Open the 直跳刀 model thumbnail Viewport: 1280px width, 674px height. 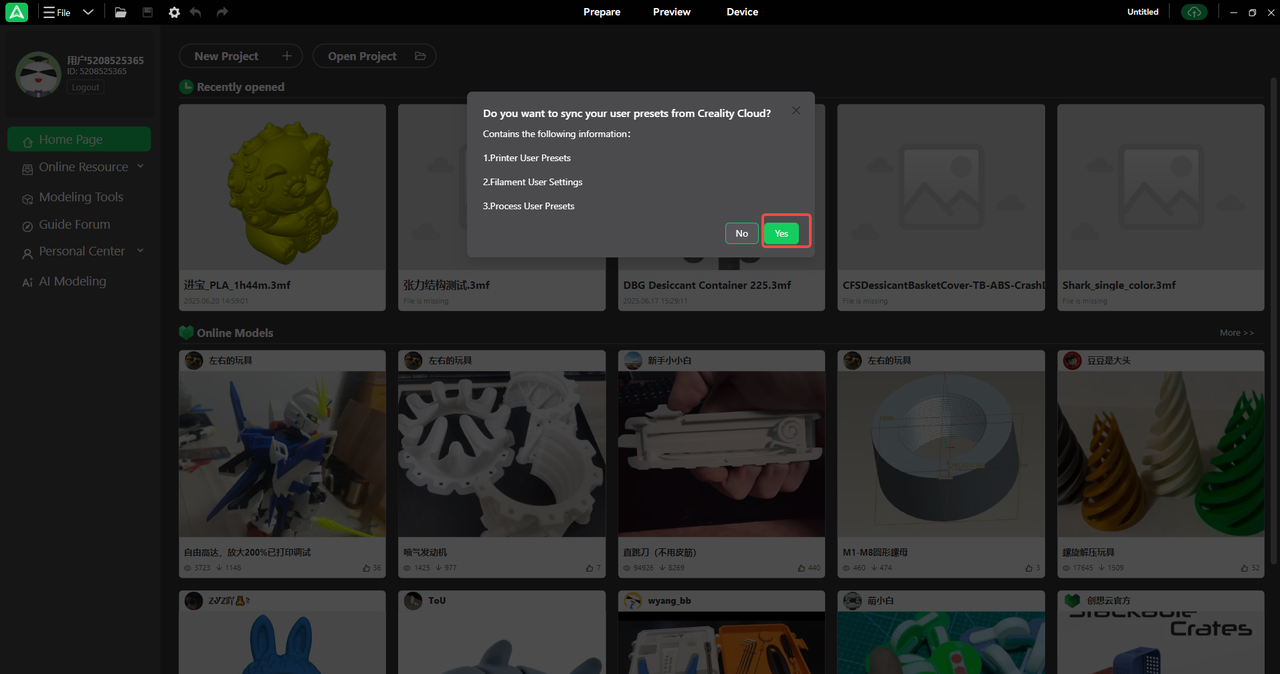721,454
